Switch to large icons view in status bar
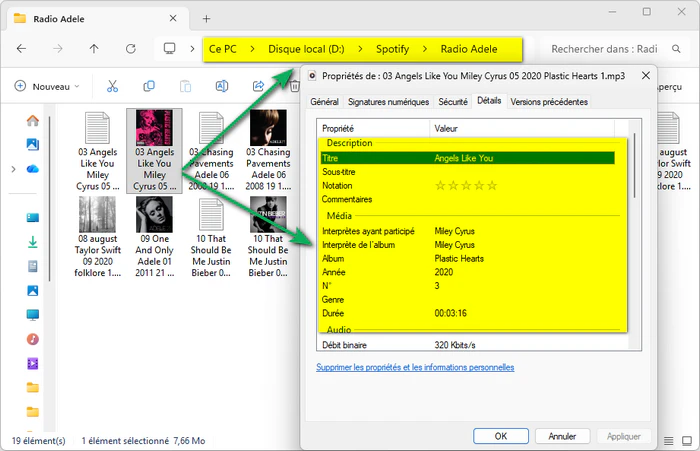The width and height of the screenshot is (700, 451). click(x=687, y=441)
